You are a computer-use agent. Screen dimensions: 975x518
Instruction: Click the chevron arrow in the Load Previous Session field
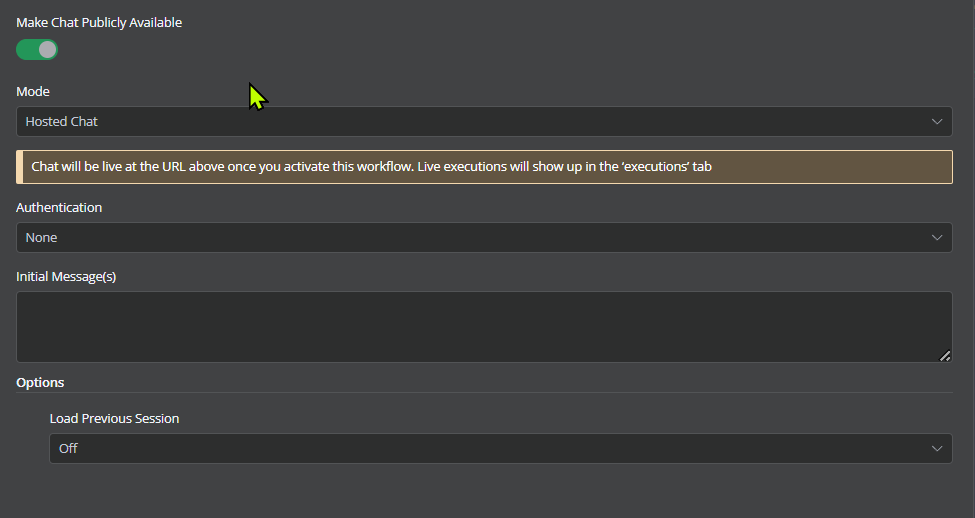[x=936, y=448]
